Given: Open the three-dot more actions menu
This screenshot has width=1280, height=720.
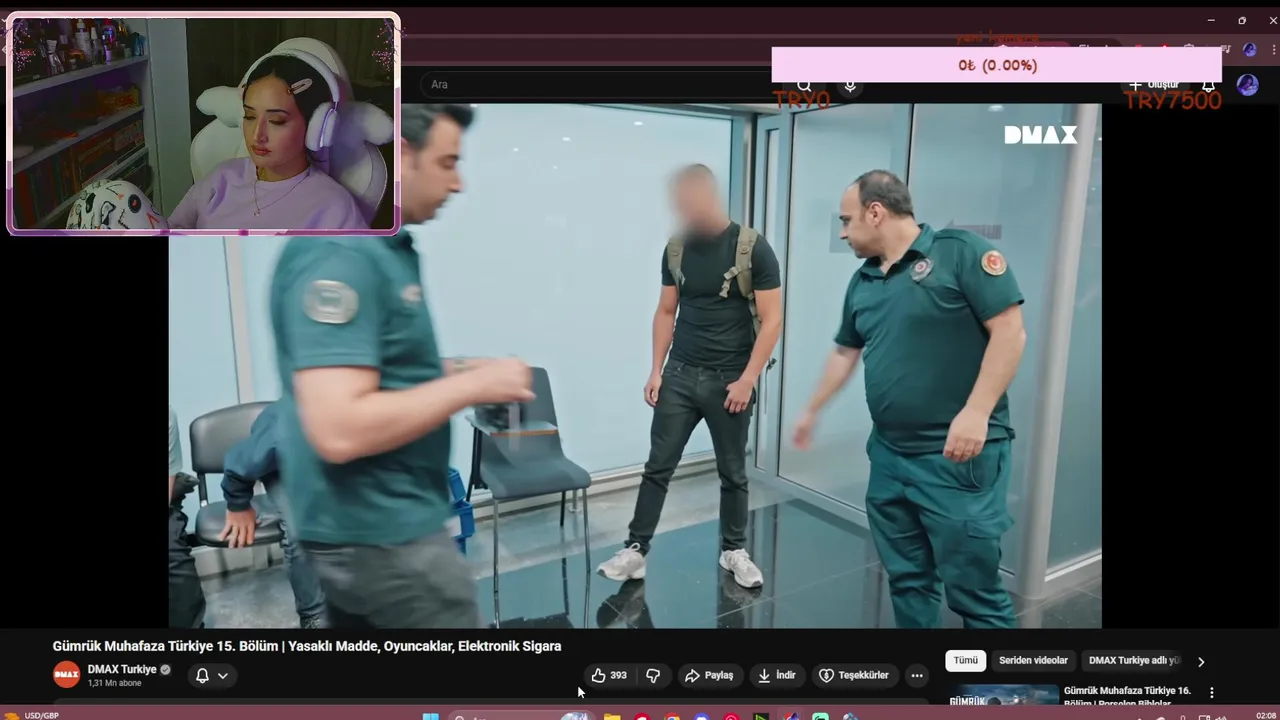Looking at the screenshot, I should tap(917, 676).
